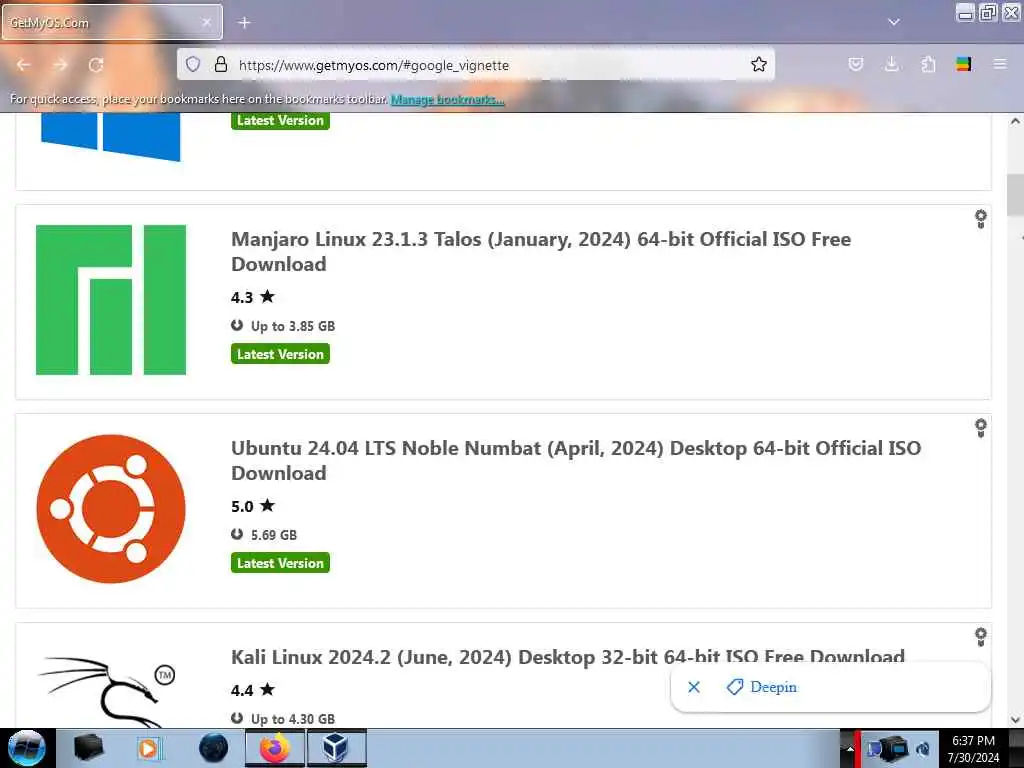Viewport: 1024px width, 768px height.
Task: Click the page scrollbar down arrow
Action: (1015, 720)
